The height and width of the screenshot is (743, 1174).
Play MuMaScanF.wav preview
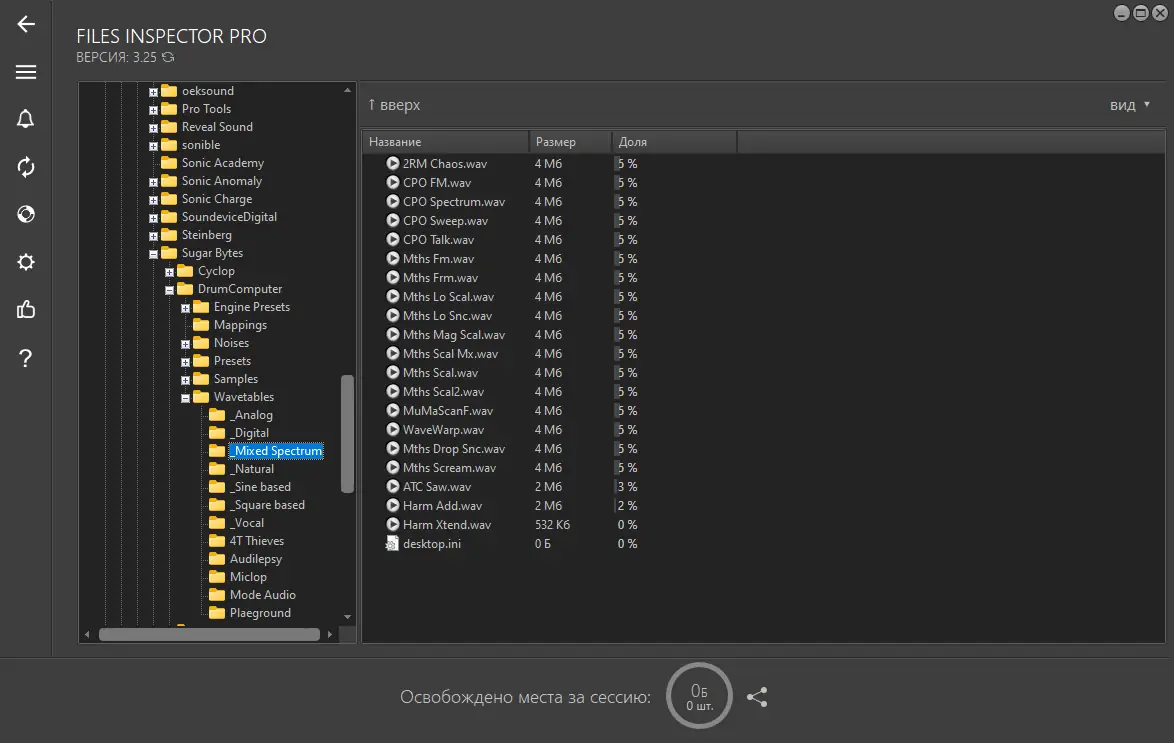coord(392,410)
